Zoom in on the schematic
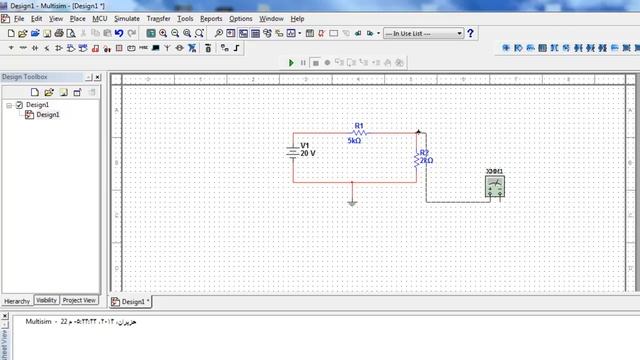The height and width of the screenshot is (360, 640). [163, 33]
